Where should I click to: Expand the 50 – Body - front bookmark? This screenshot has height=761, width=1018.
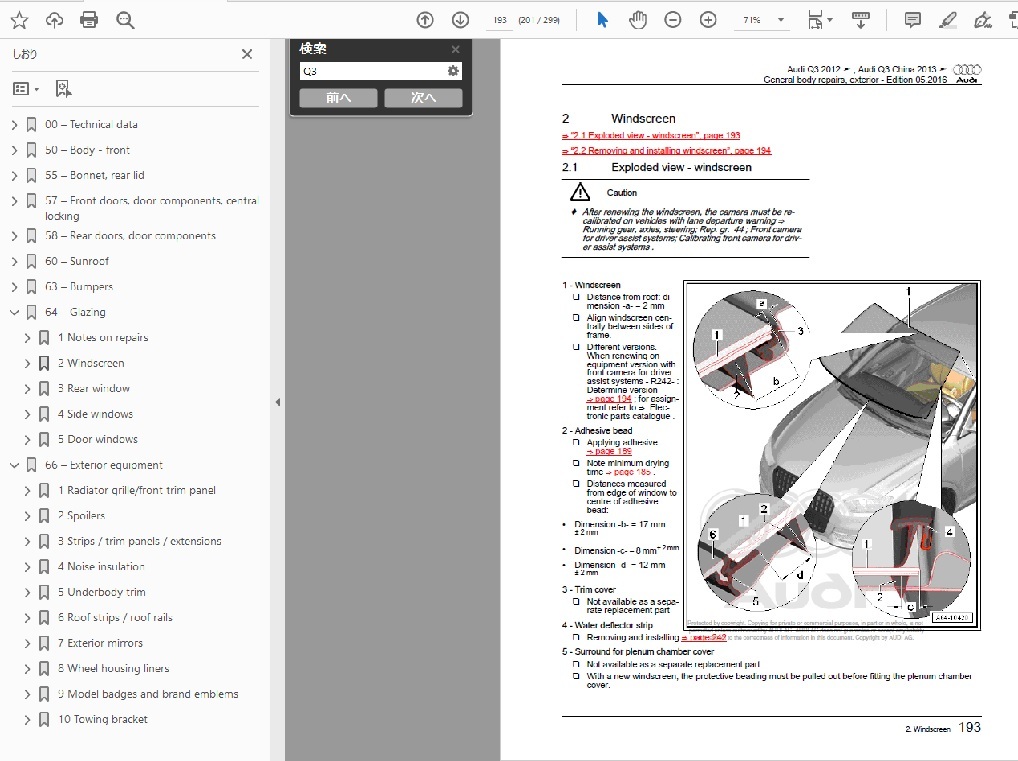(x=14, y=150)
